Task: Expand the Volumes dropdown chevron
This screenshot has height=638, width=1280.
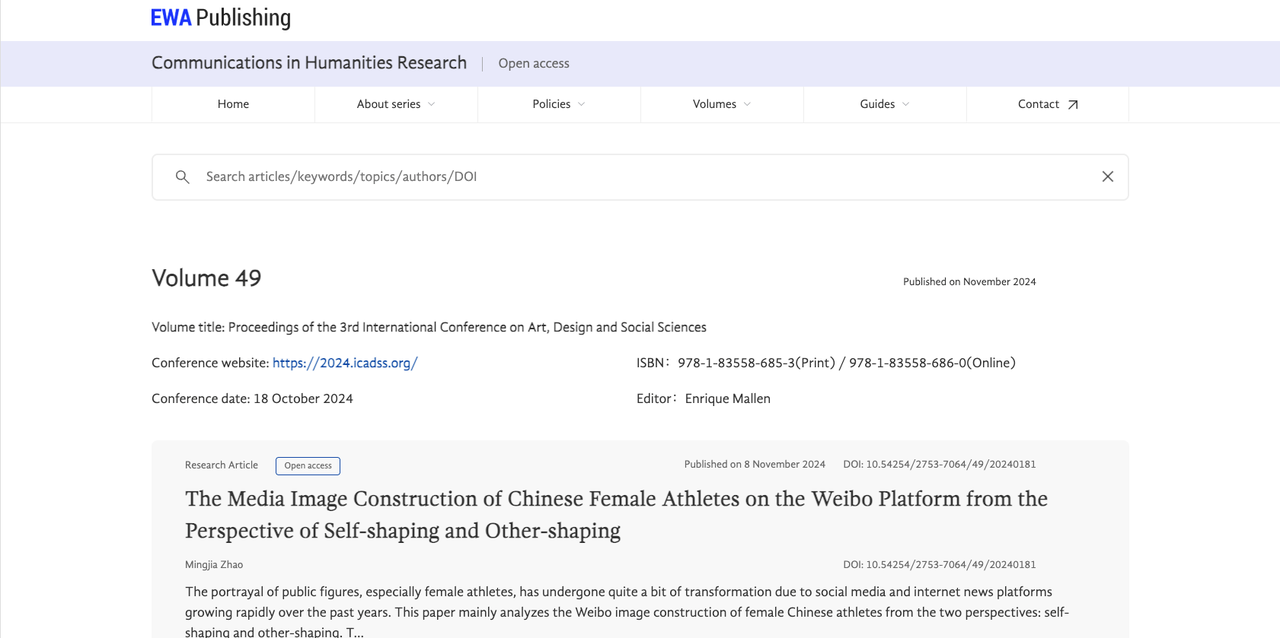Action: point(747,105)
